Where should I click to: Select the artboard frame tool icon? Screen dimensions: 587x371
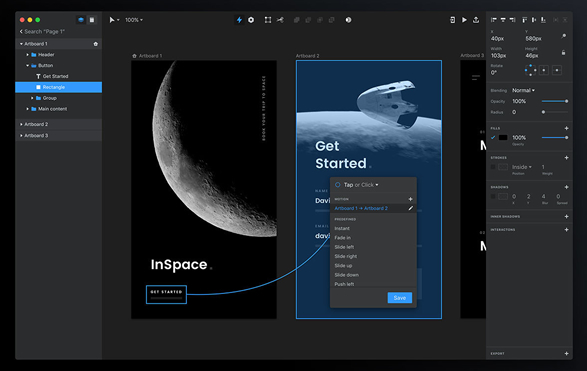268,20
